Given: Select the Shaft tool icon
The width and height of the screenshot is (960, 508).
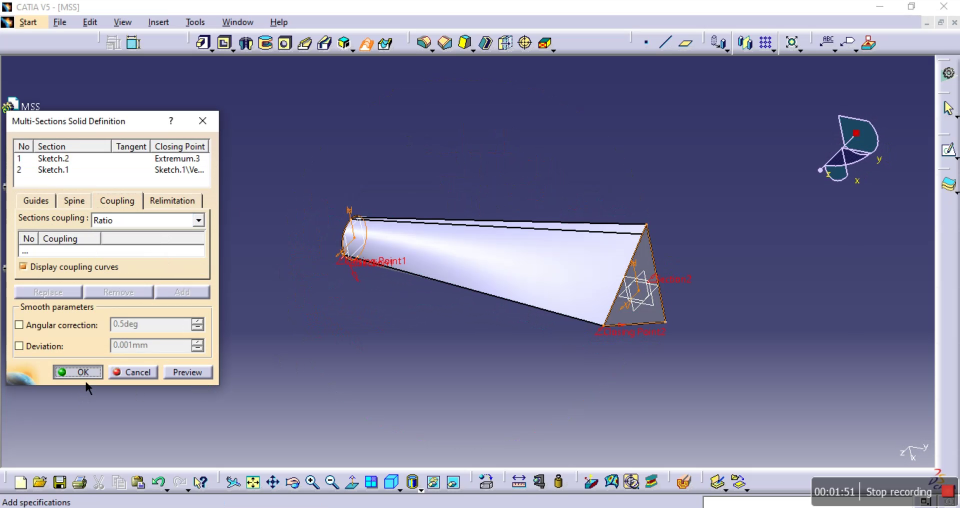Looking at the screenshot, I should [246, 43].
